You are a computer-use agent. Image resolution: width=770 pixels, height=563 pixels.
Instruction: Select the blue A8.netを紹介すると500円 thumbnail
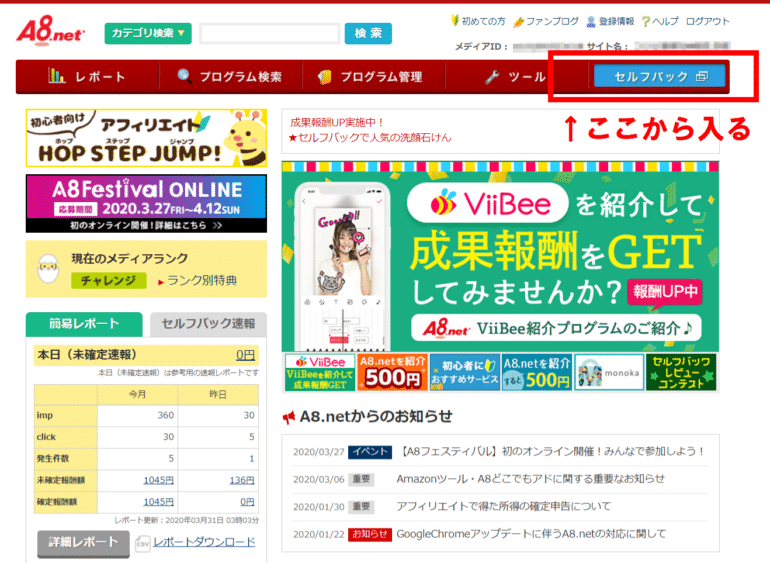tap(537, 372)
